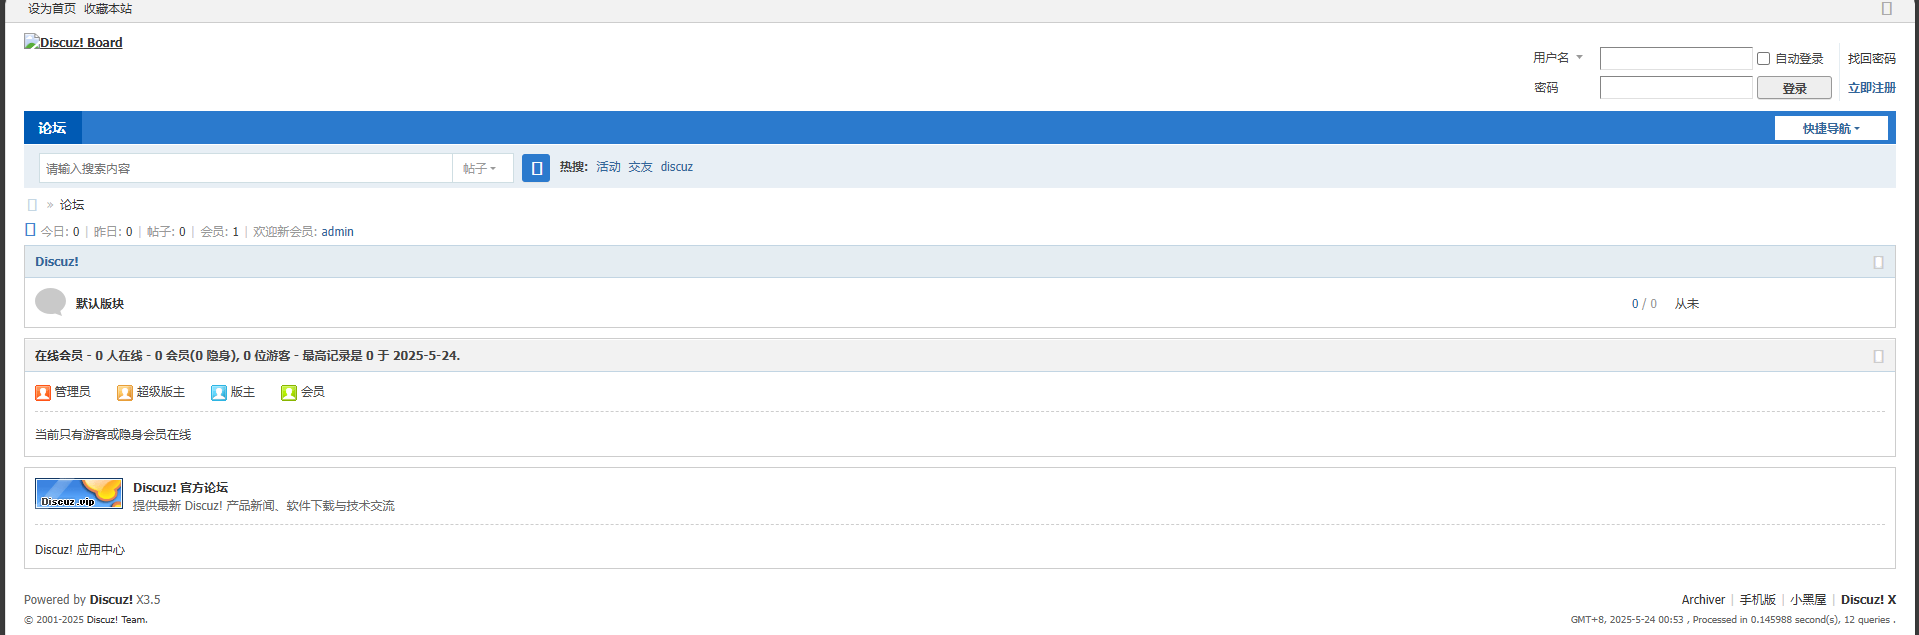Click the search submit icon button
Viewport: 1919px width, 635px height.
click(536, 168)
